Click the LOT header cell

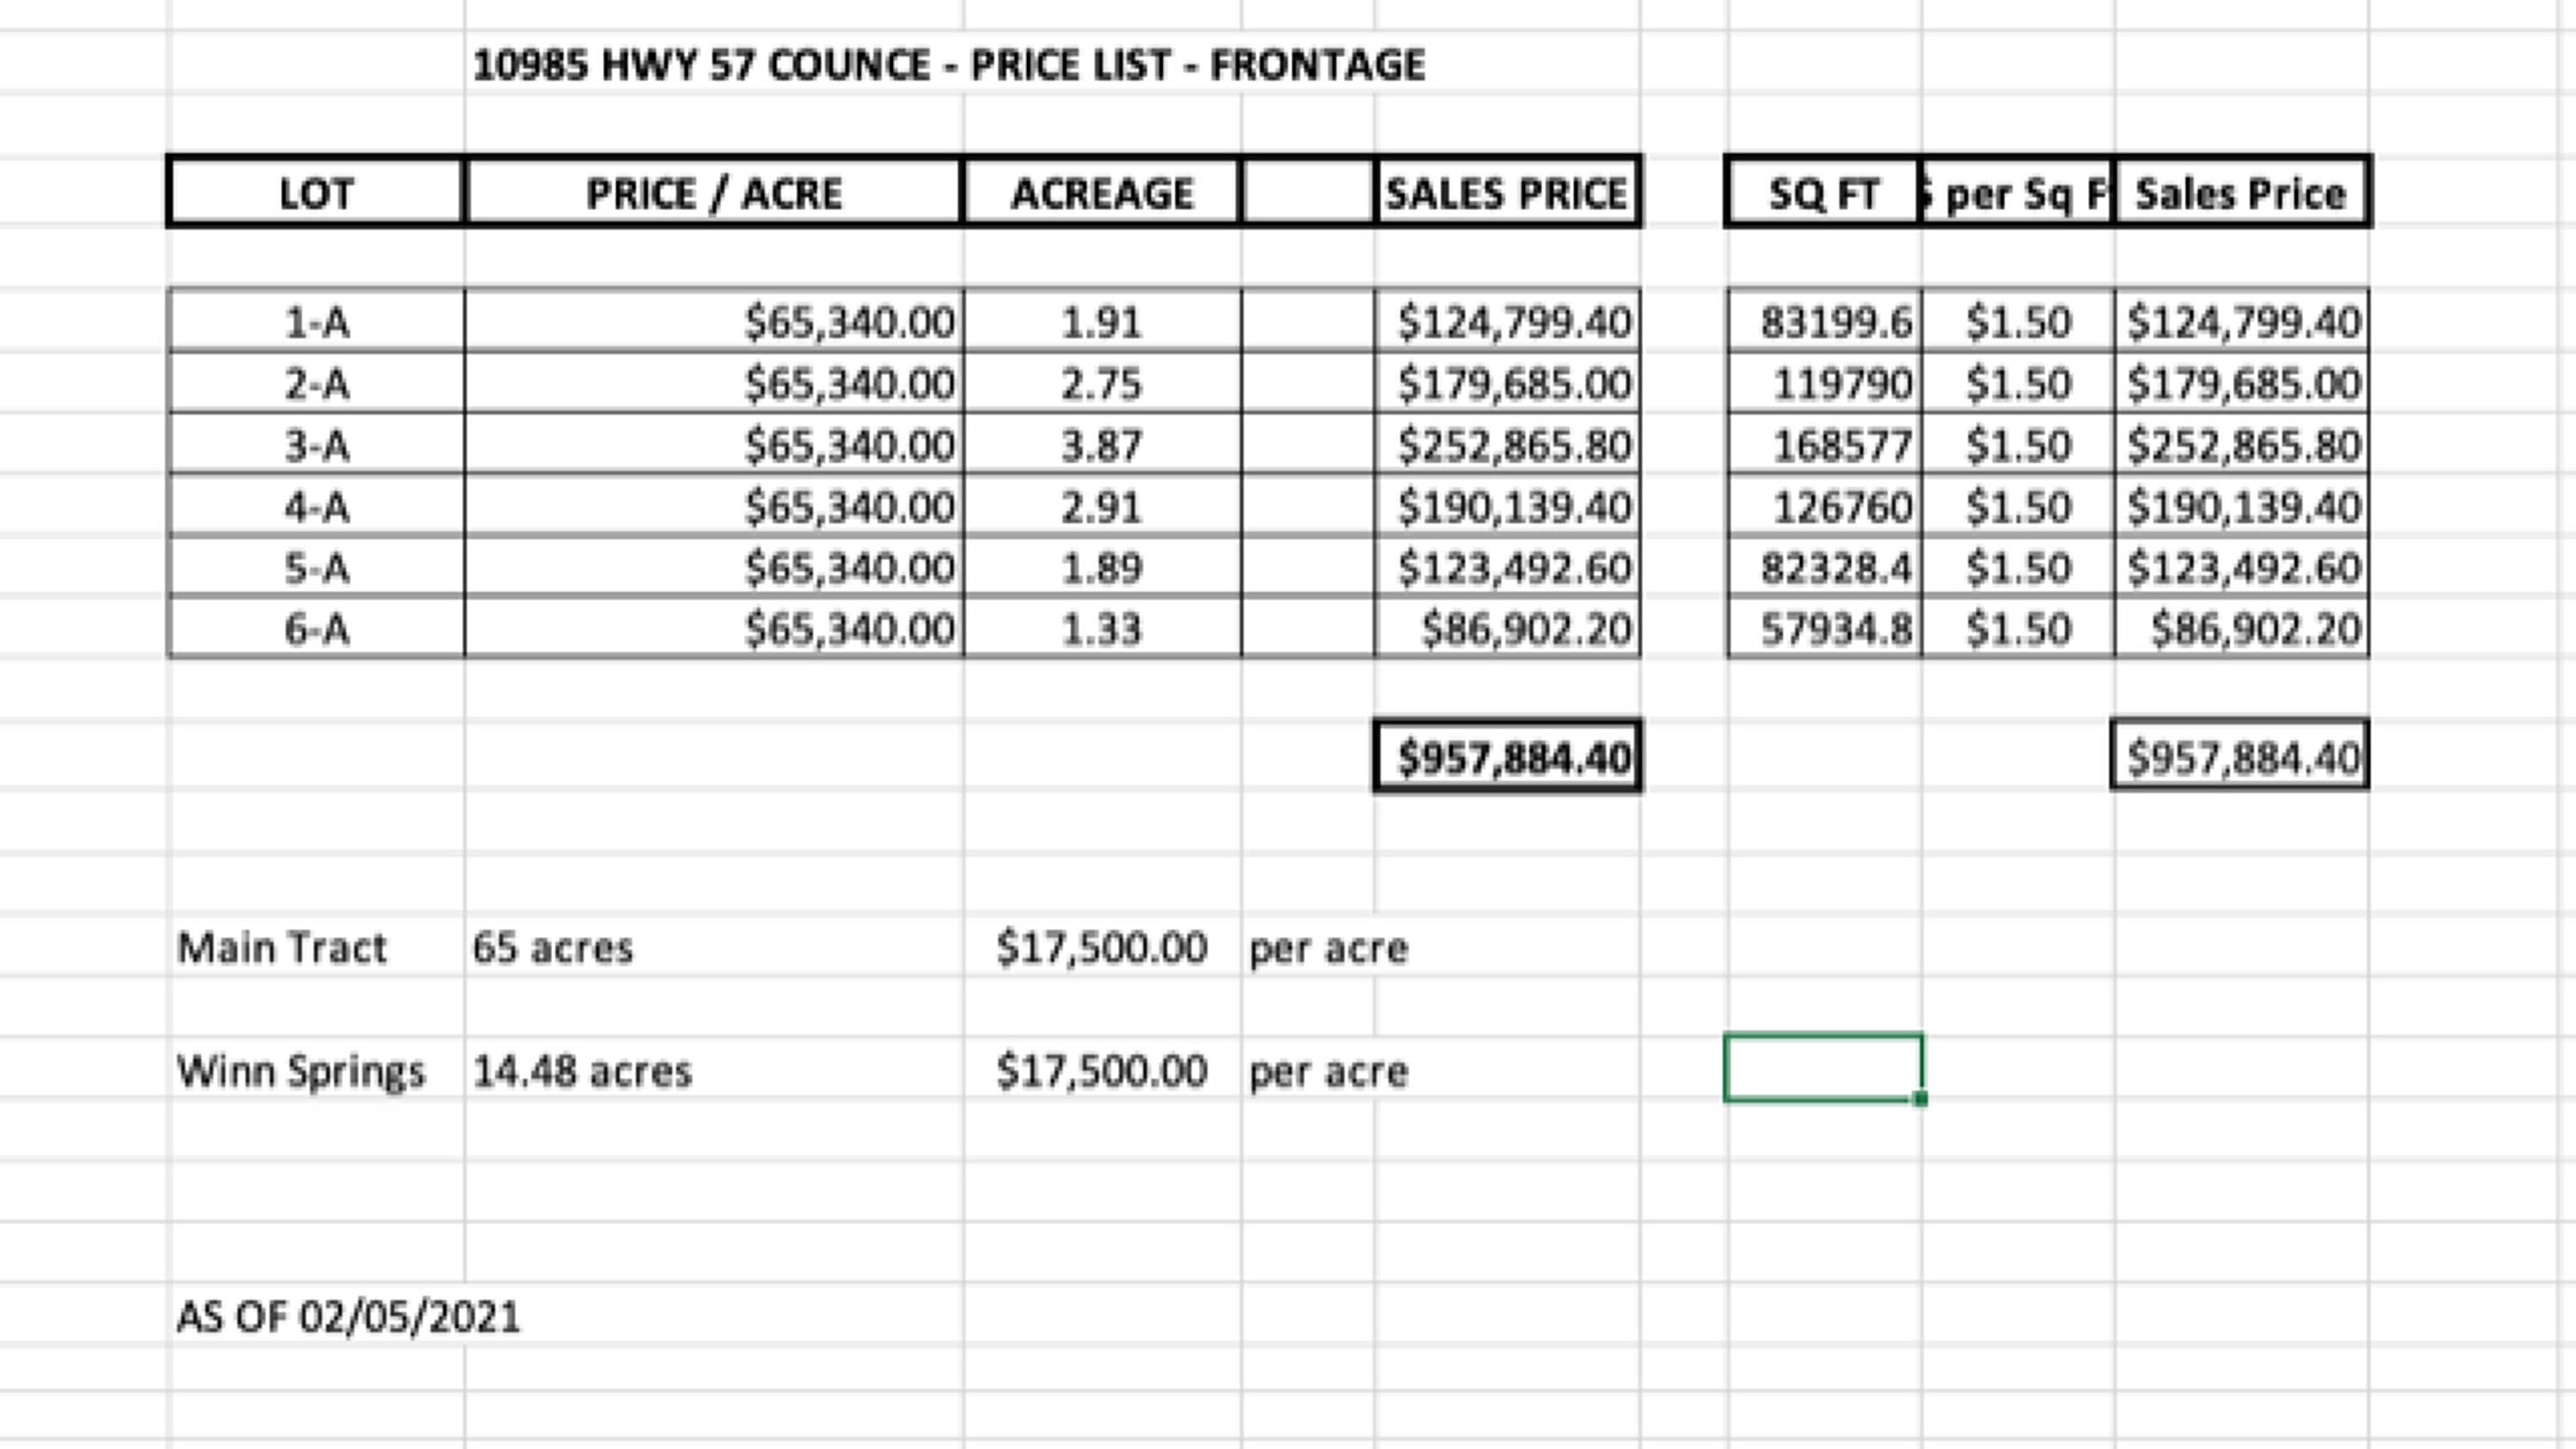pos(316,193)
